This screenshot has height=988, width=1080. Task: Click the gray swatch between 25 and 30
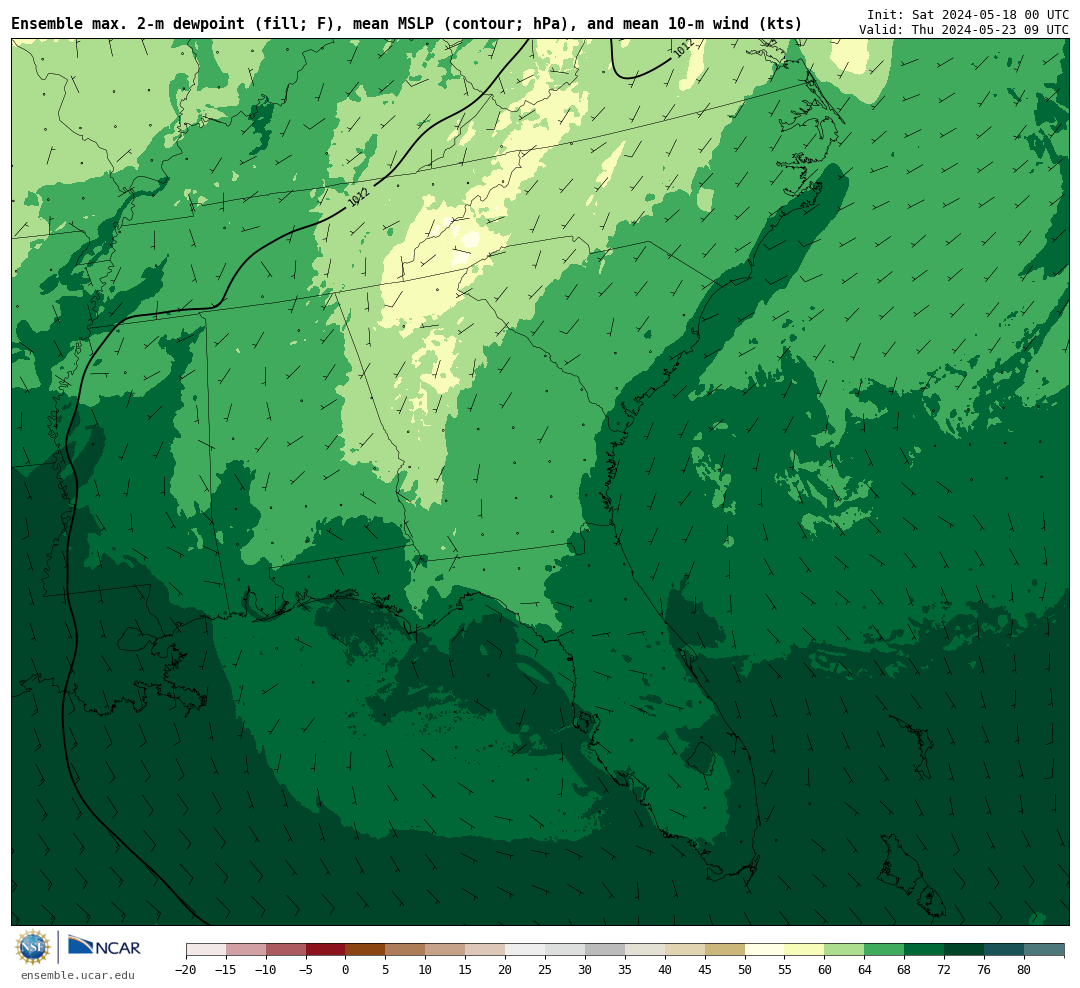565,950
